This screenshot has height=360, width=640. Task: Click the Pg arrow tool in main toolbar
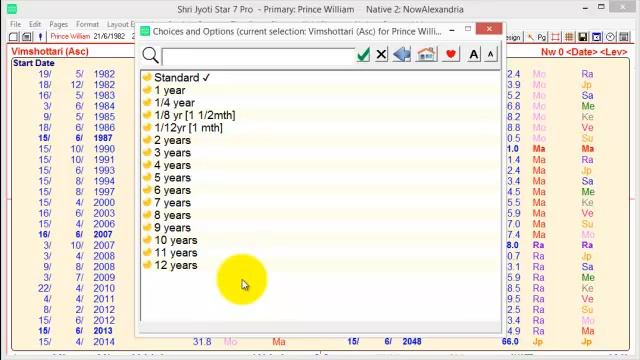tap(537, 37)
